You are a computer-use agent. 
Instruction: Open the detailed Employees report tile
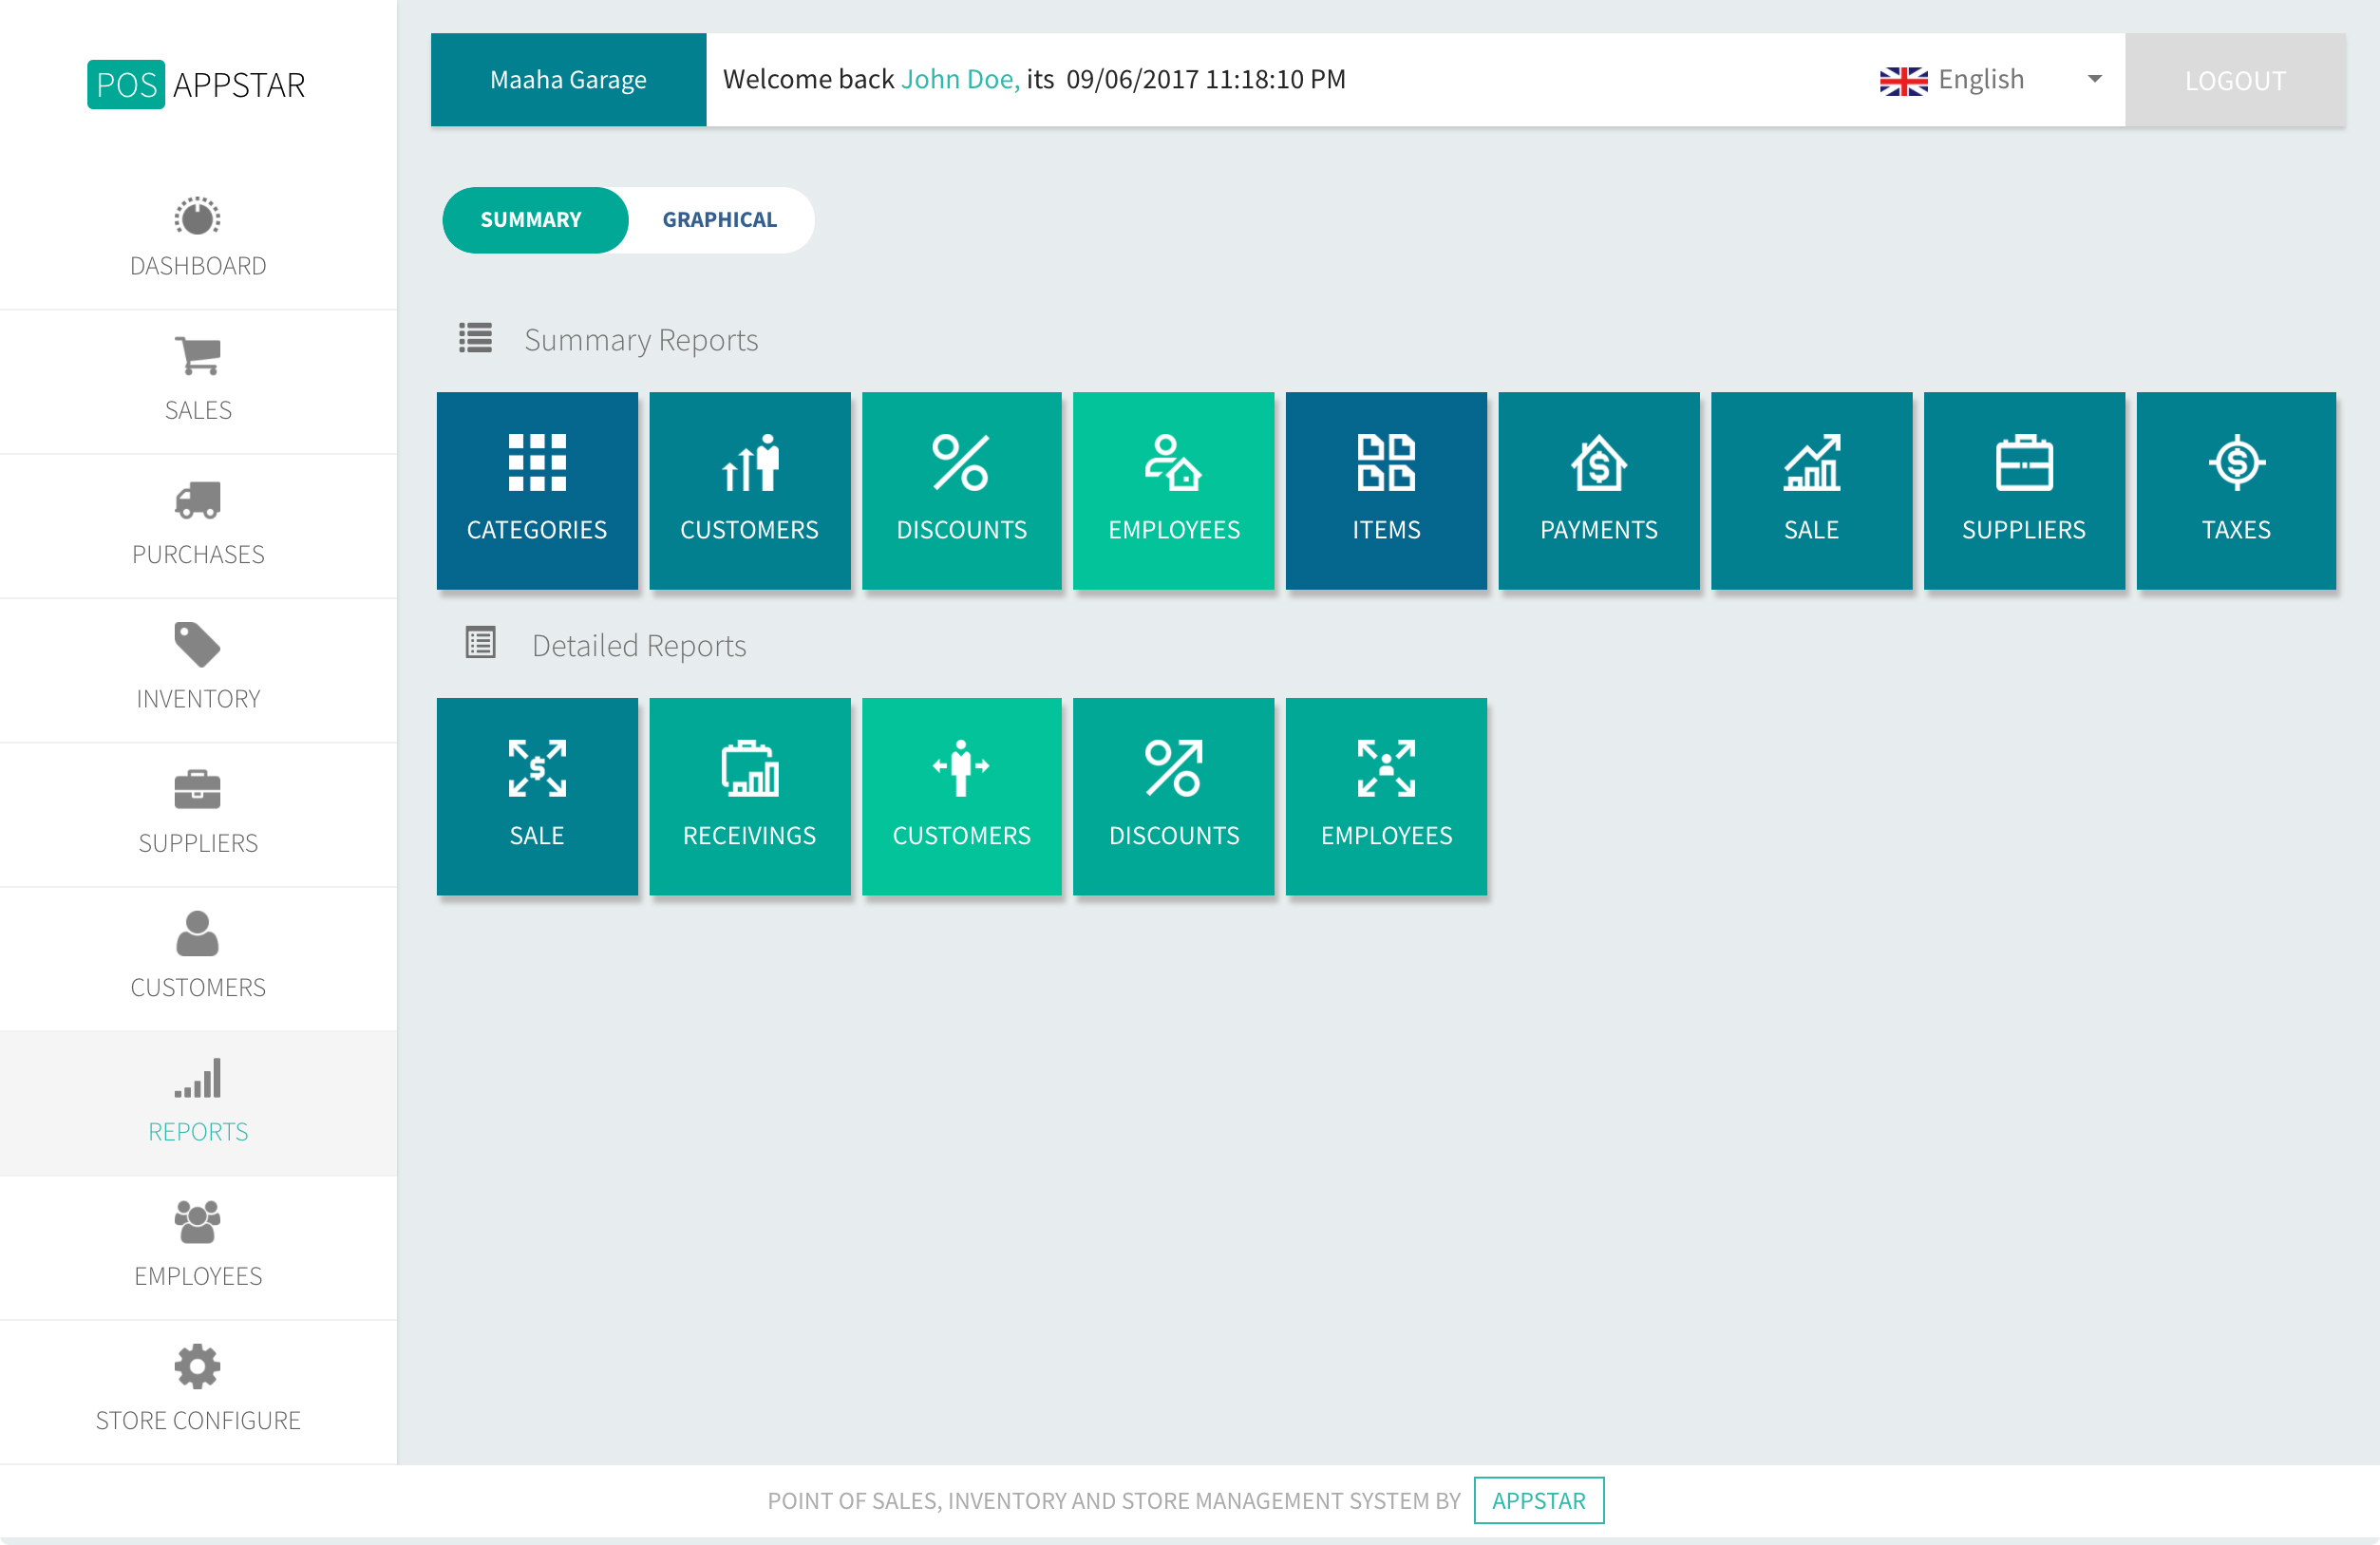click(1386, 796)
